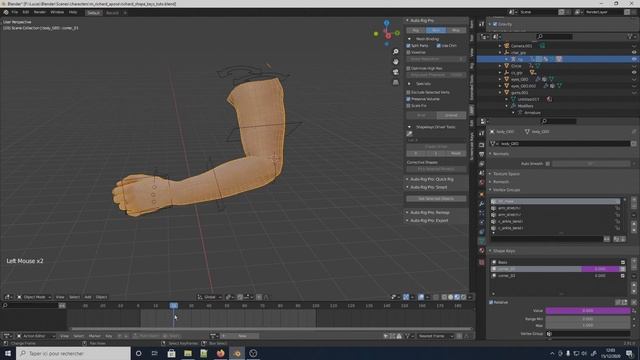Toggle Relative shape keys checkbox

click(491, 302)
